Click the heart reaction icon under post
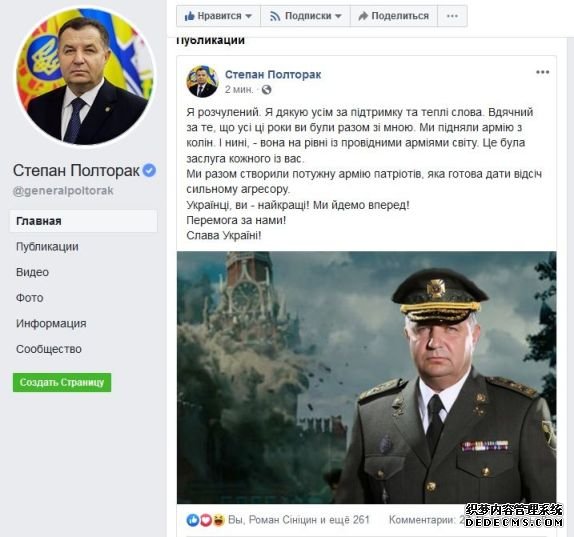Image resolution: width=574 pixels, height=537 pixels. click(206, 520)
